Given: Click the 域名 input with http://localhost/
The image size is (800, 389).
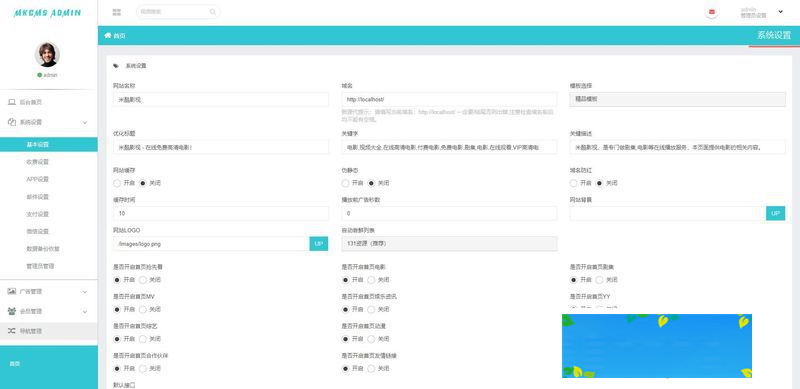Looking at the screenshot, I should [449, 99].
